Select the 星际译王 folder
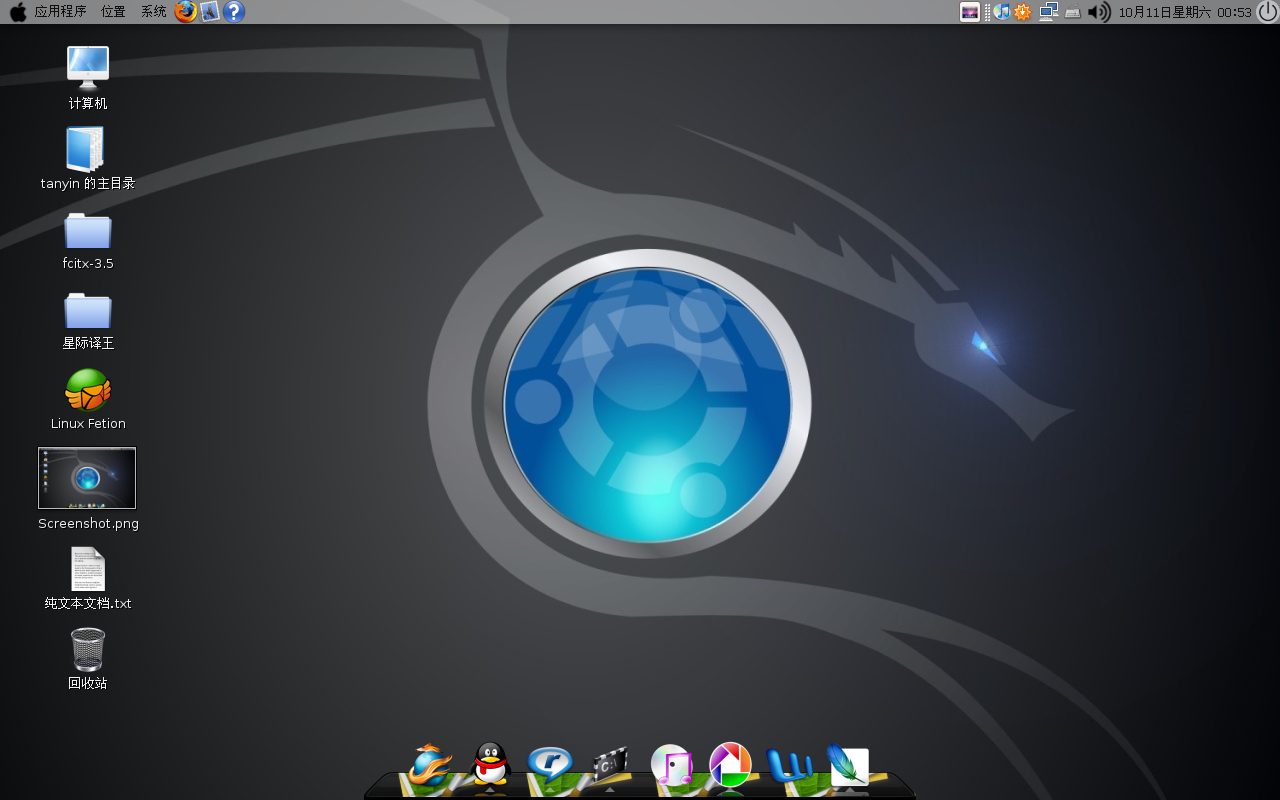Screen dimensions: 1280x800 88,309
